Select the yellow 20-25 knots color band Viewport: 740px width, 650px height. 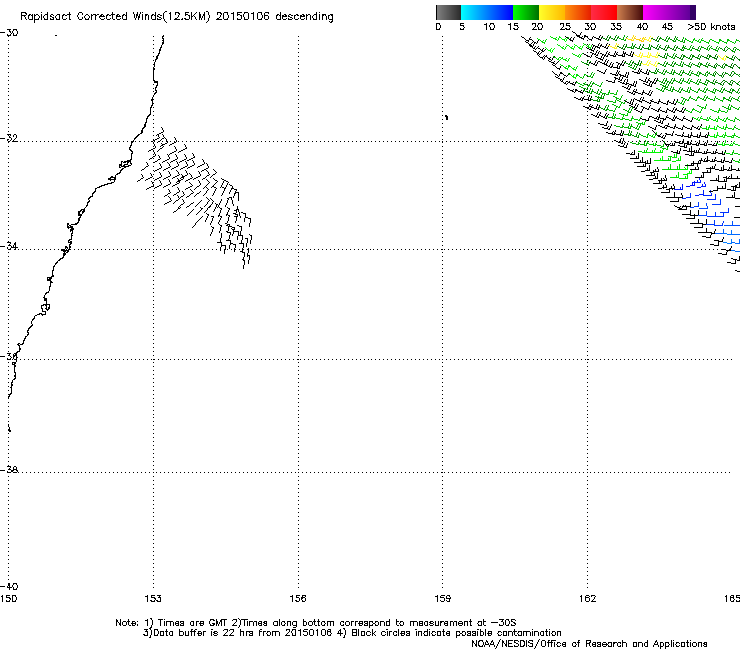(x=552, y=12)
